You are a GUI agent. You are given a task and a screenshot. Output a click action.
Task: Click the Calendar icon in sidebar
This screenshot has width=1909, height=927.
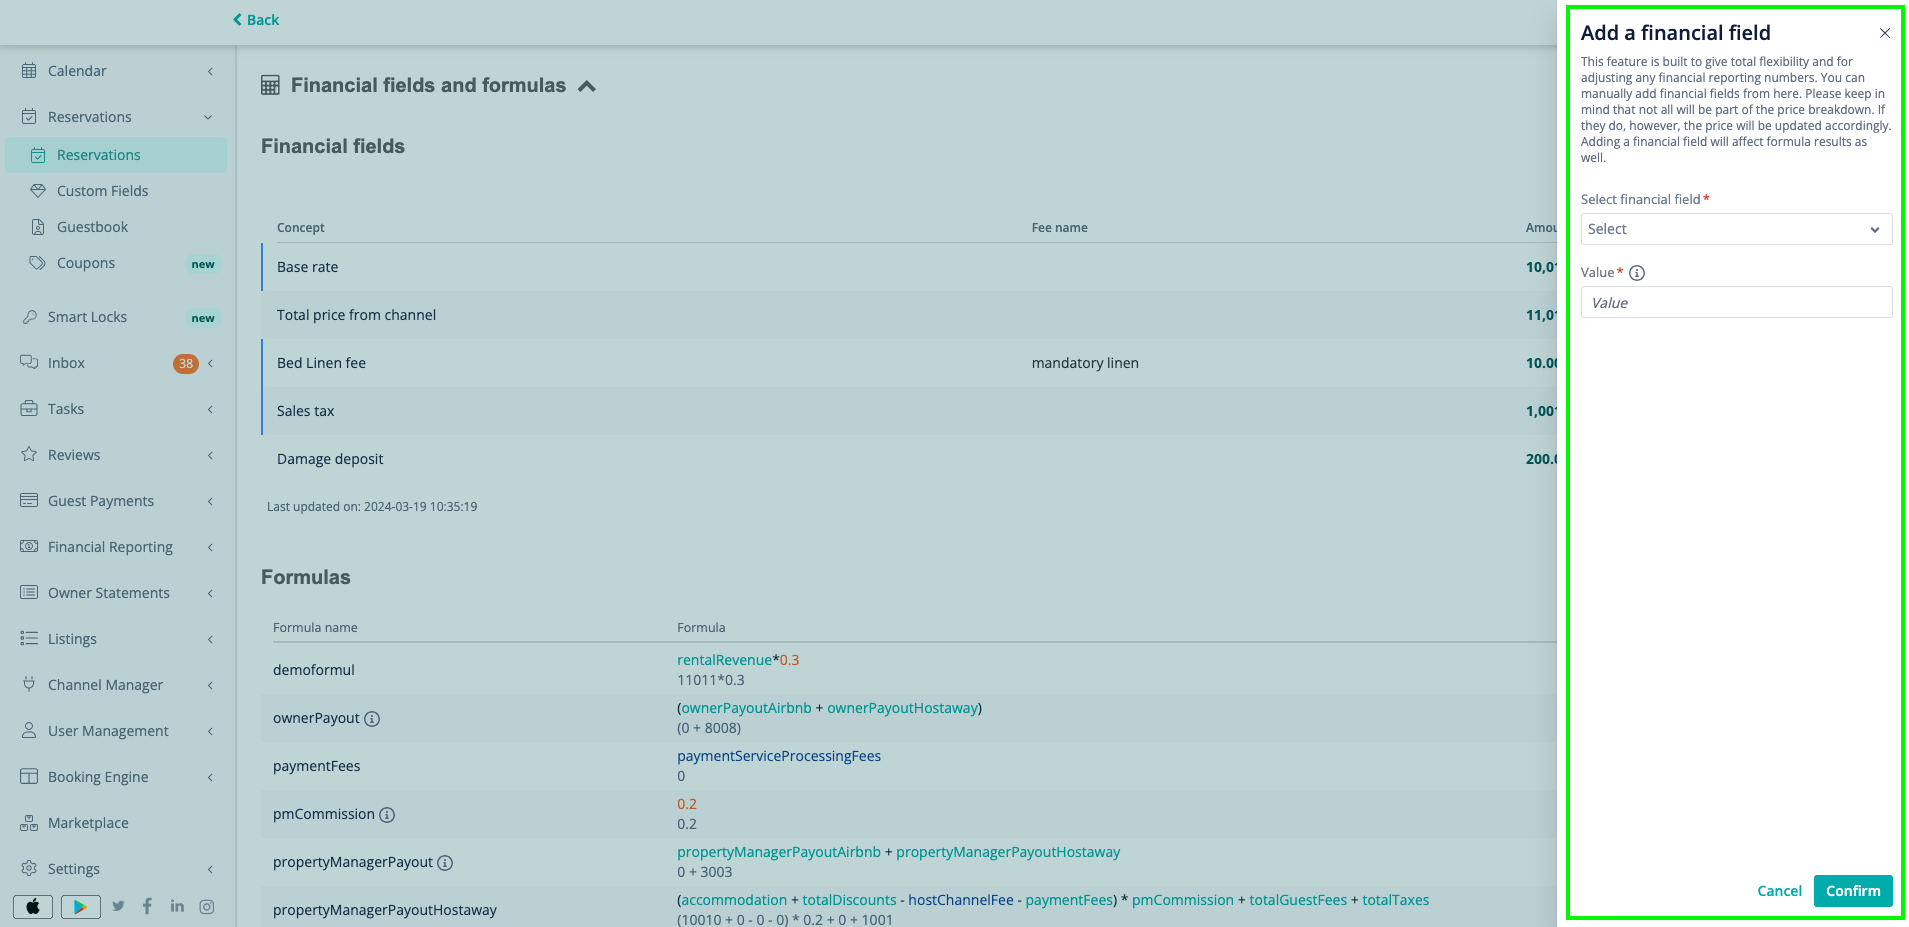pos(29,71)
